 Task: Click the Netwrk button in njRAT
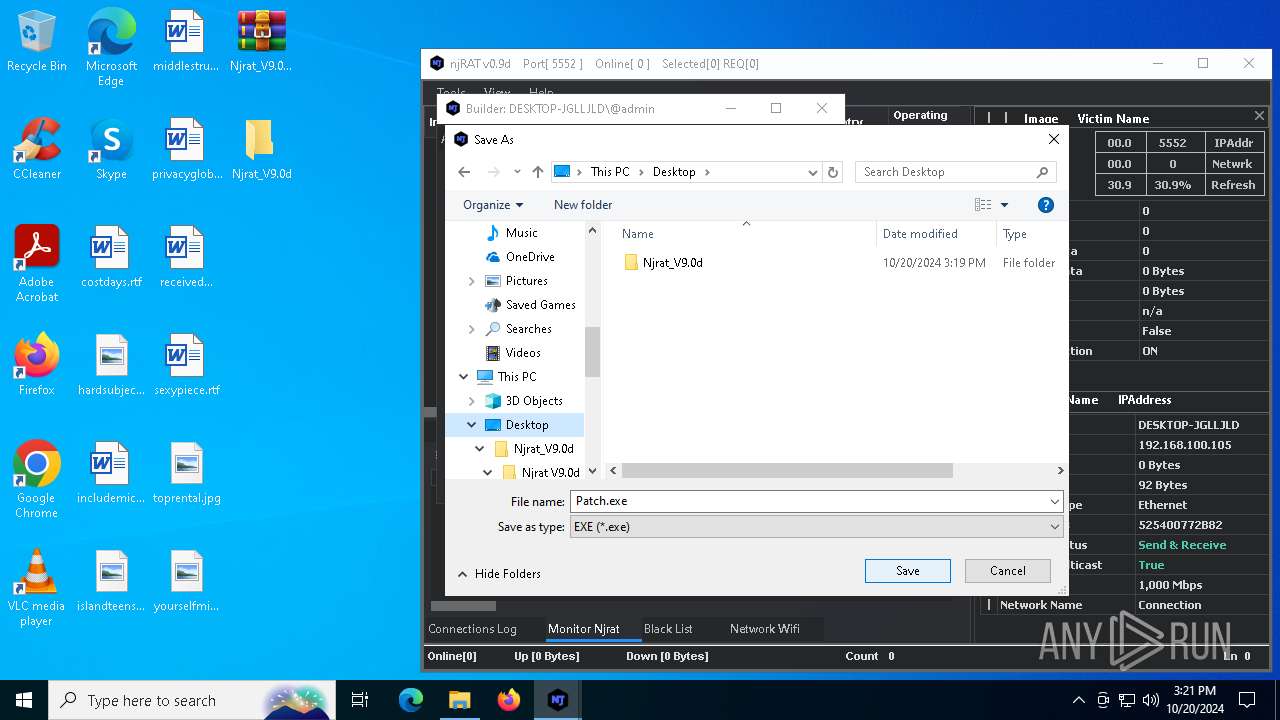tap(1233, 164)
